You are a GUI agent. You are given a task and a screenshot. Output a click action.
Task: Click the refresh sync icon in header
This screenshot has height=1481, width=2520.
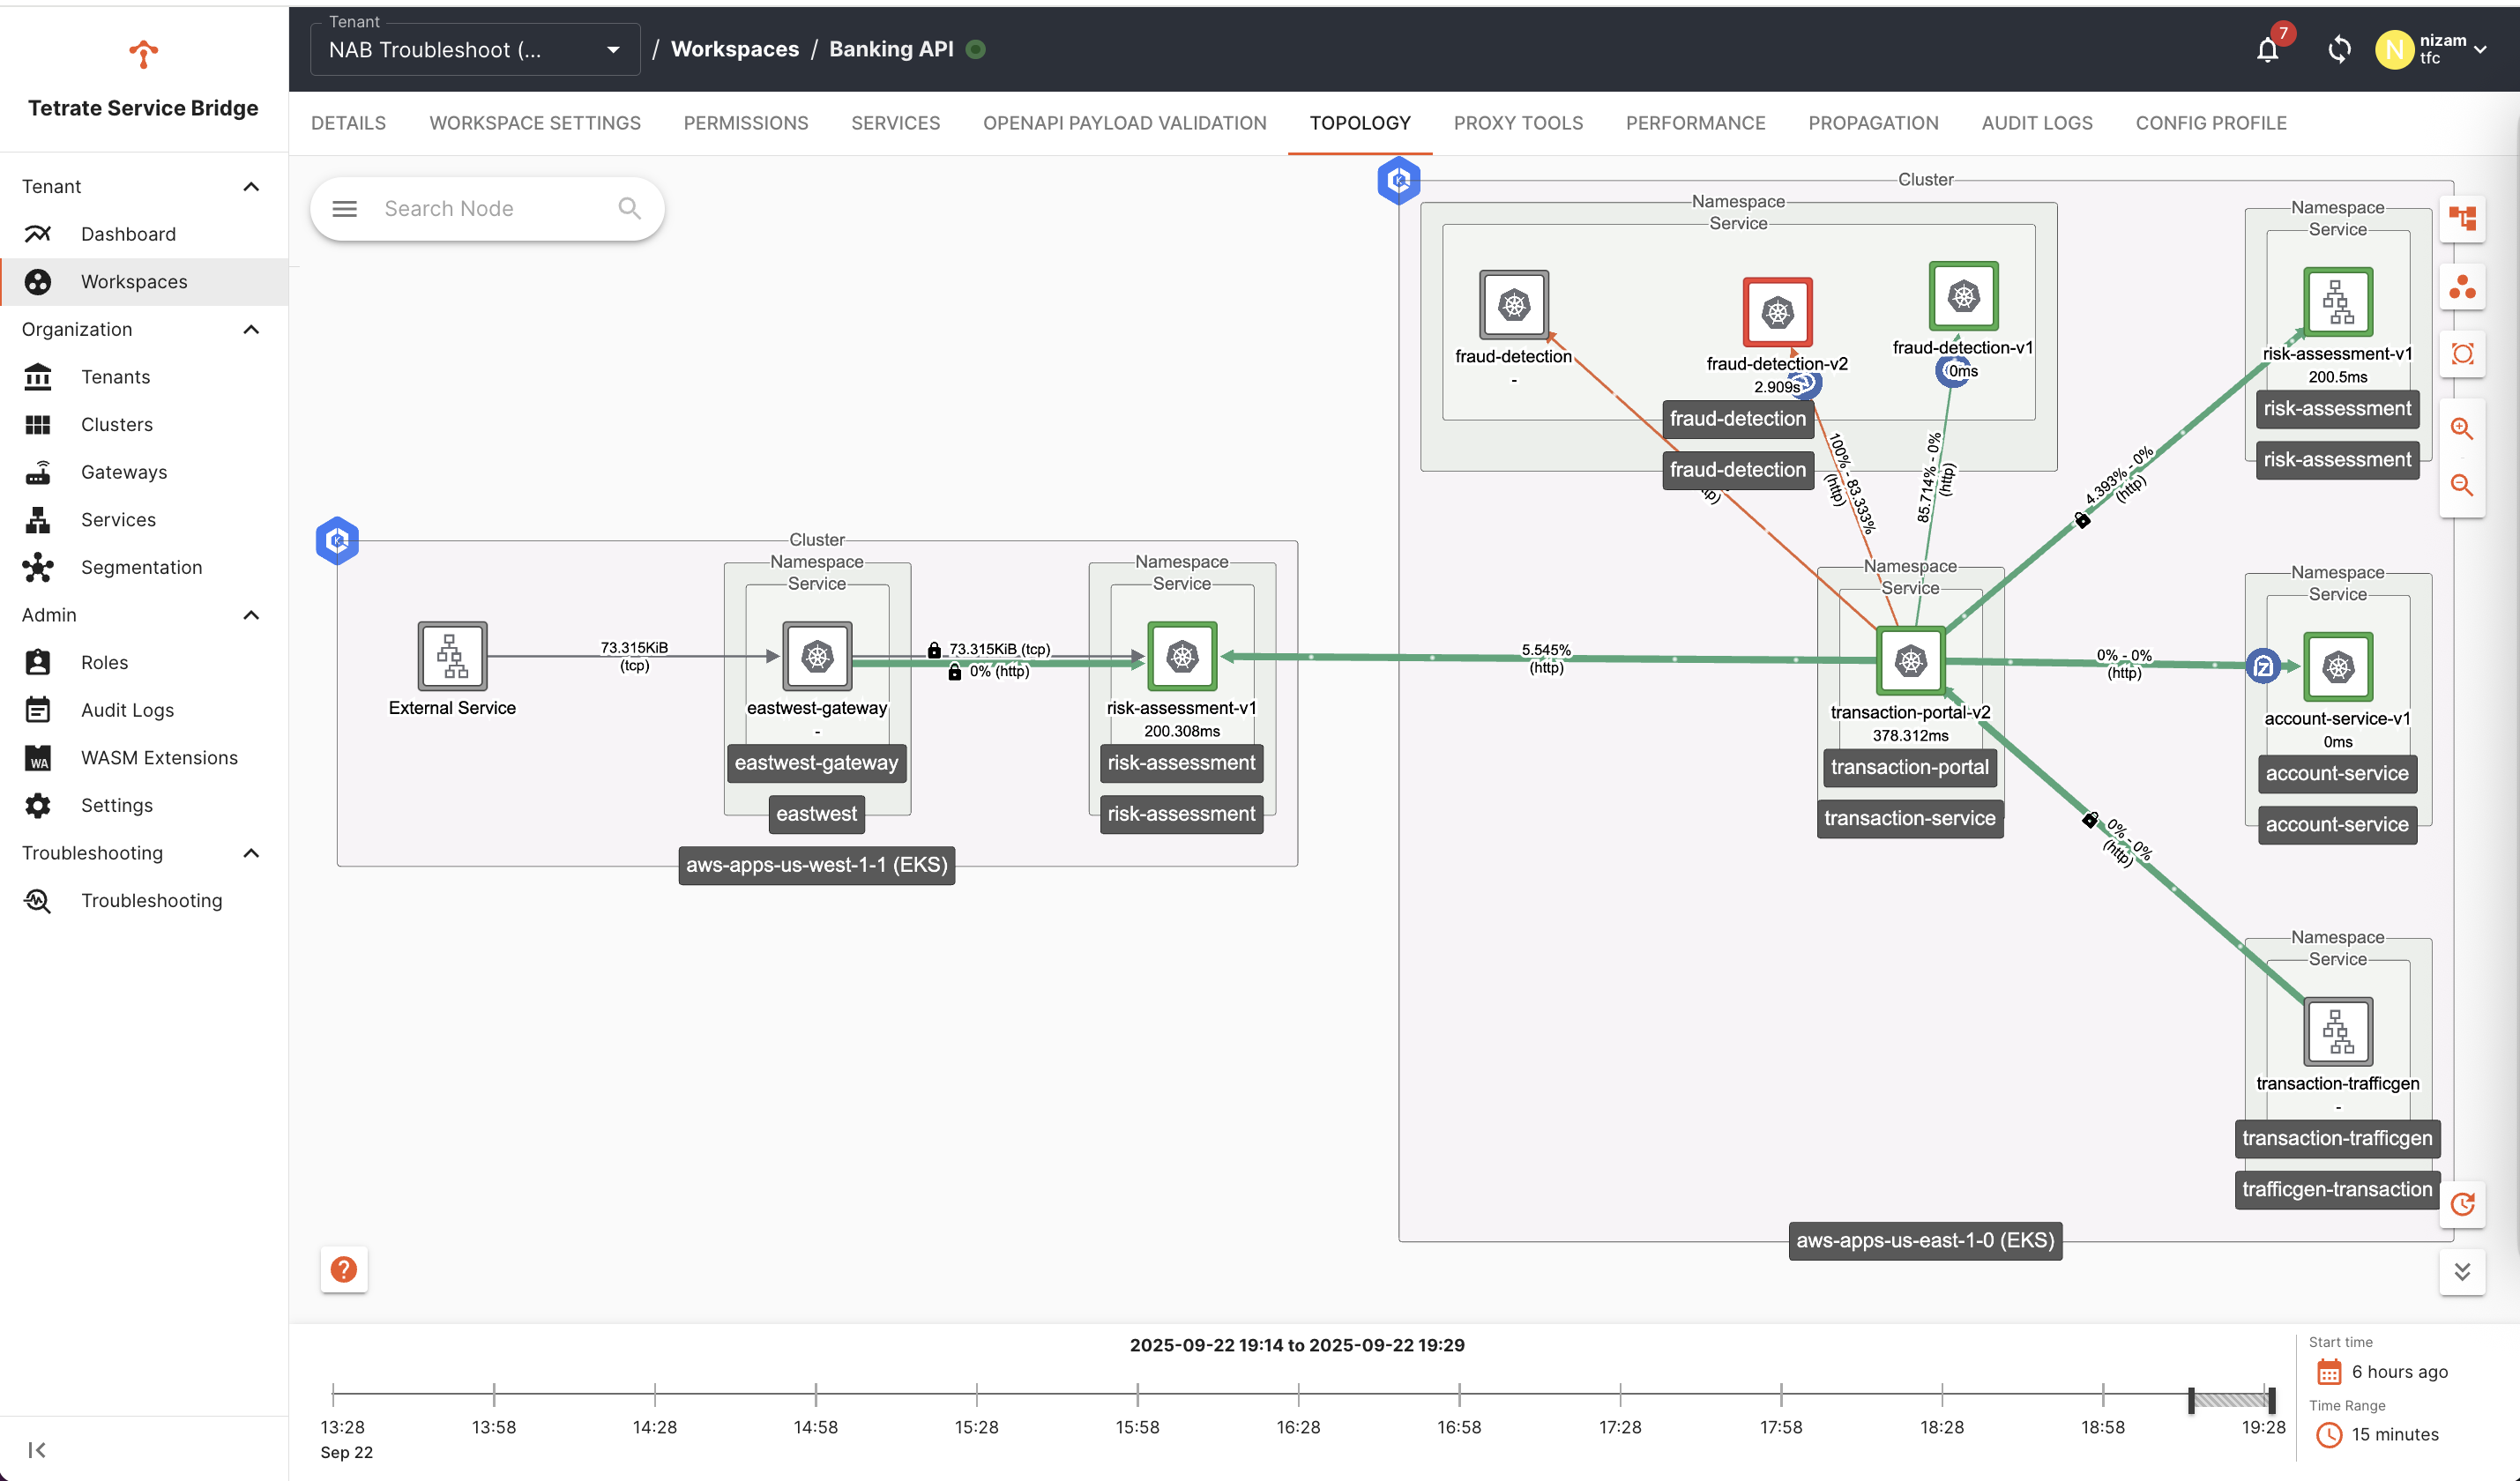click(x=2338, y=50)
